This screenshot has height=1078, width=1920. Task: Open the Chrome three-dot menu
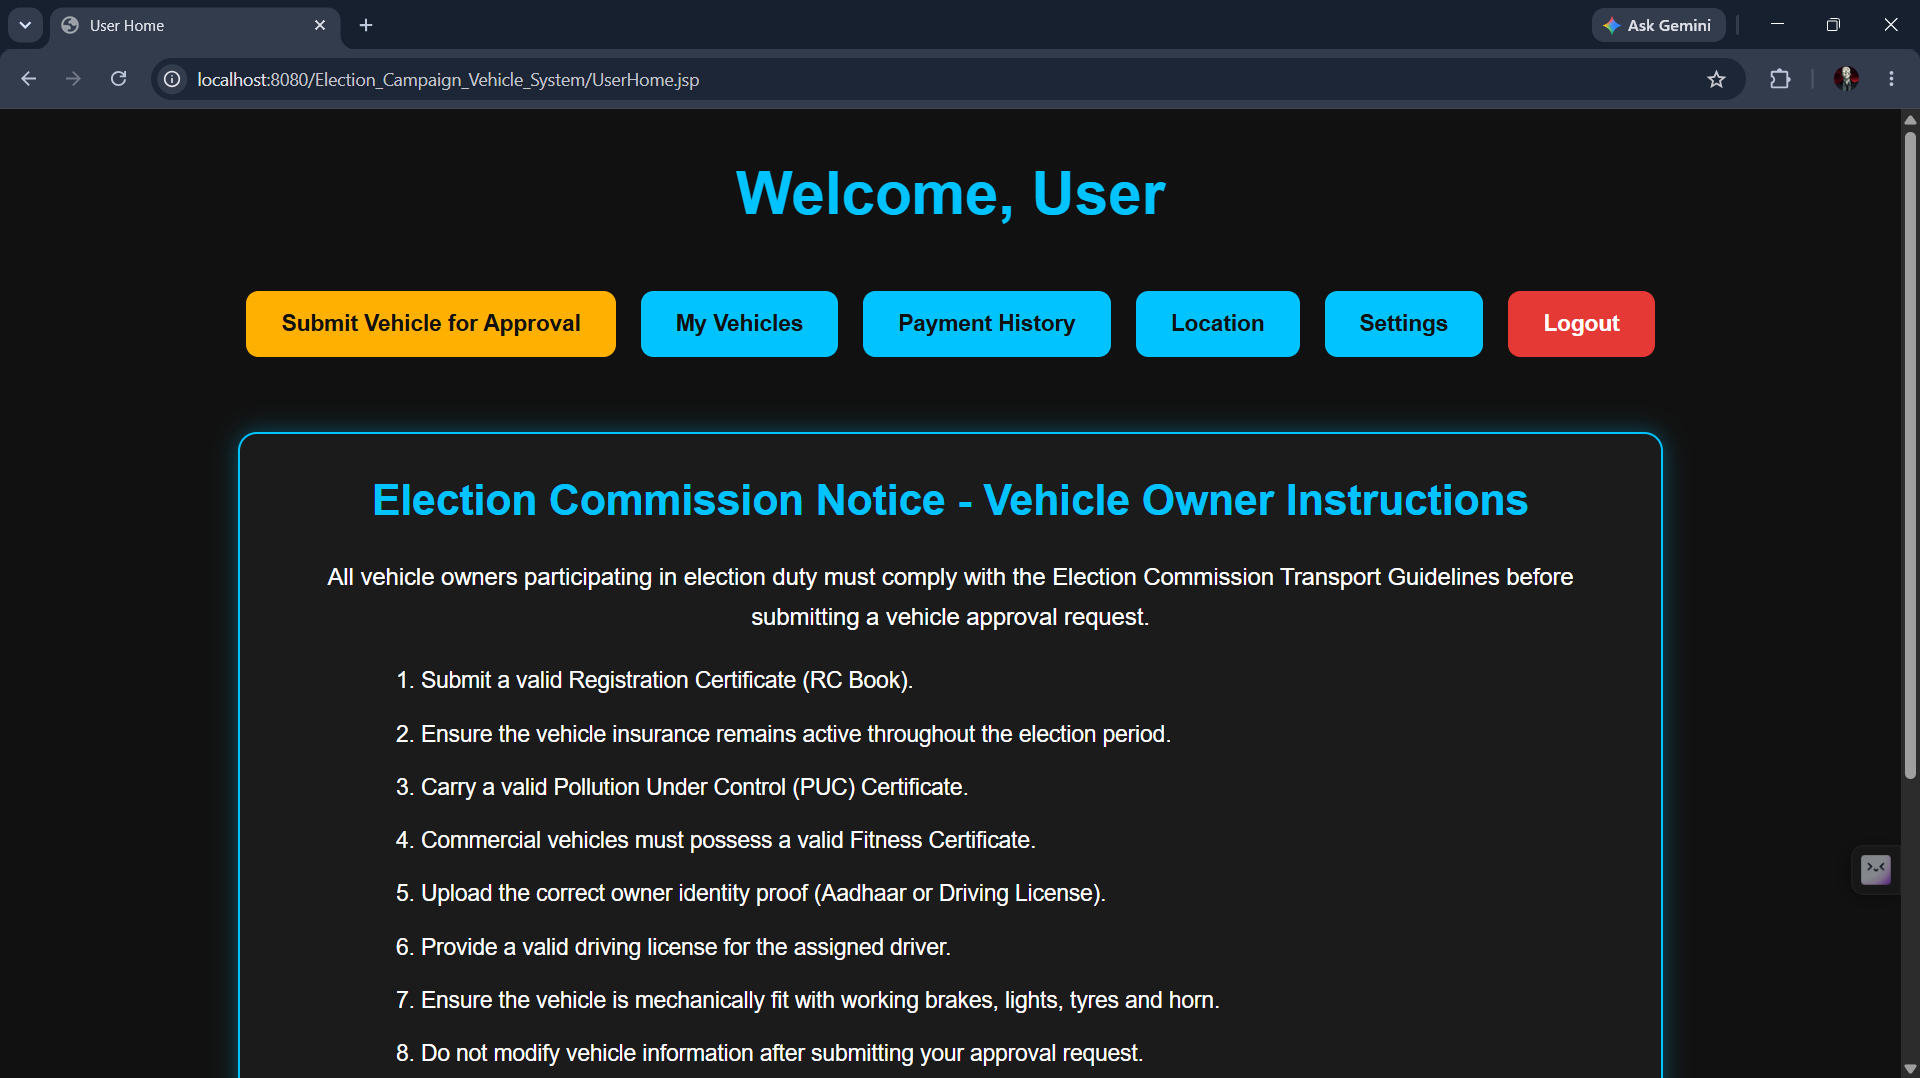tap(1891, 79)
